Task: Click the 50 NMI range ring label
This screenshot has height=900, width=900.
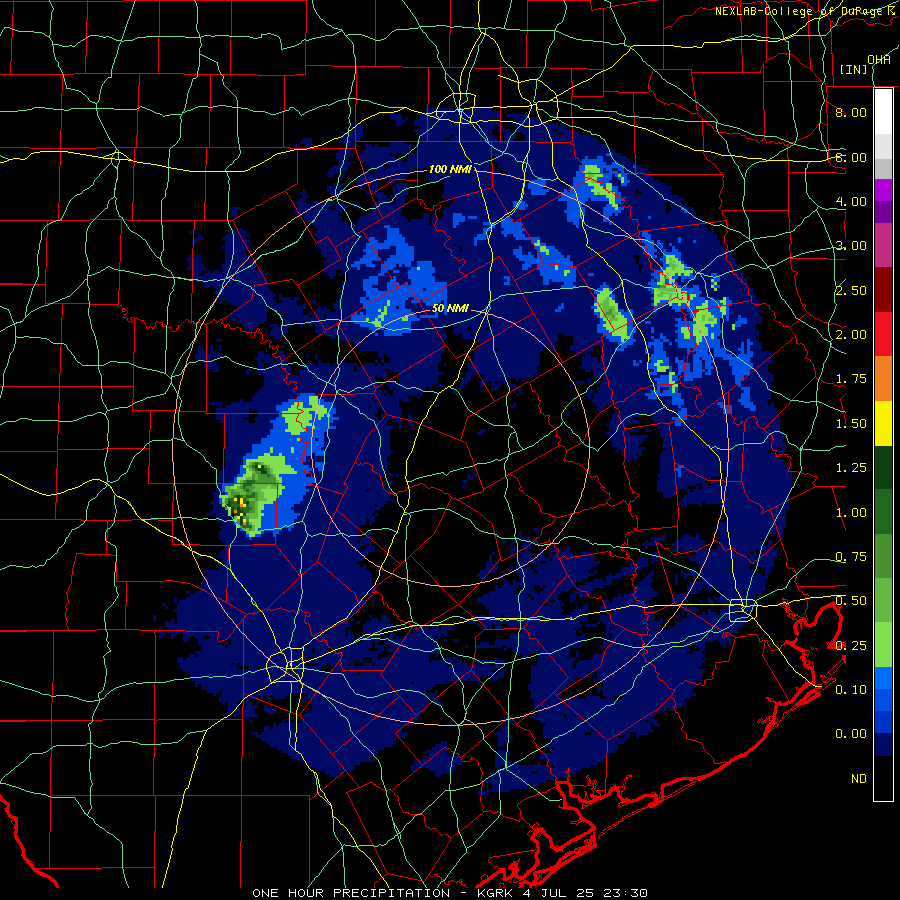Action: [450, 308]
